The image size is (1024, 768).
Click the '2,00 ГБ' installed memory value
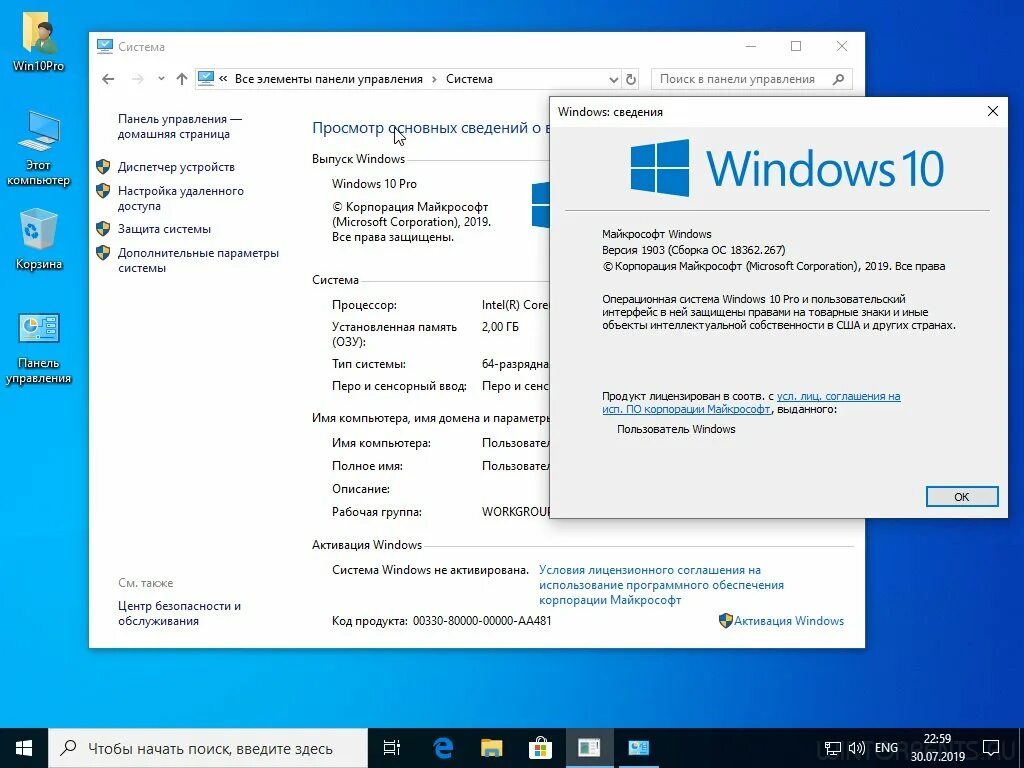[500, 327]
